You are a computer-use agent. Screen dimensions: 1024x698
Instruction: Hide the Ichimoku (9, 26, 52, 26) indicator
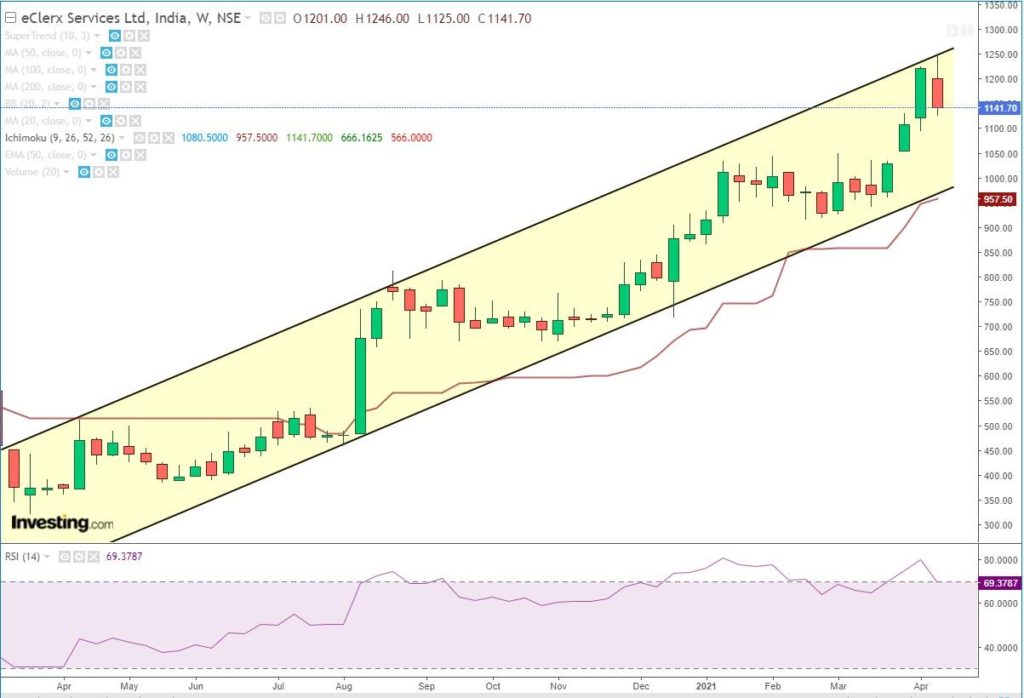[139, 138]
